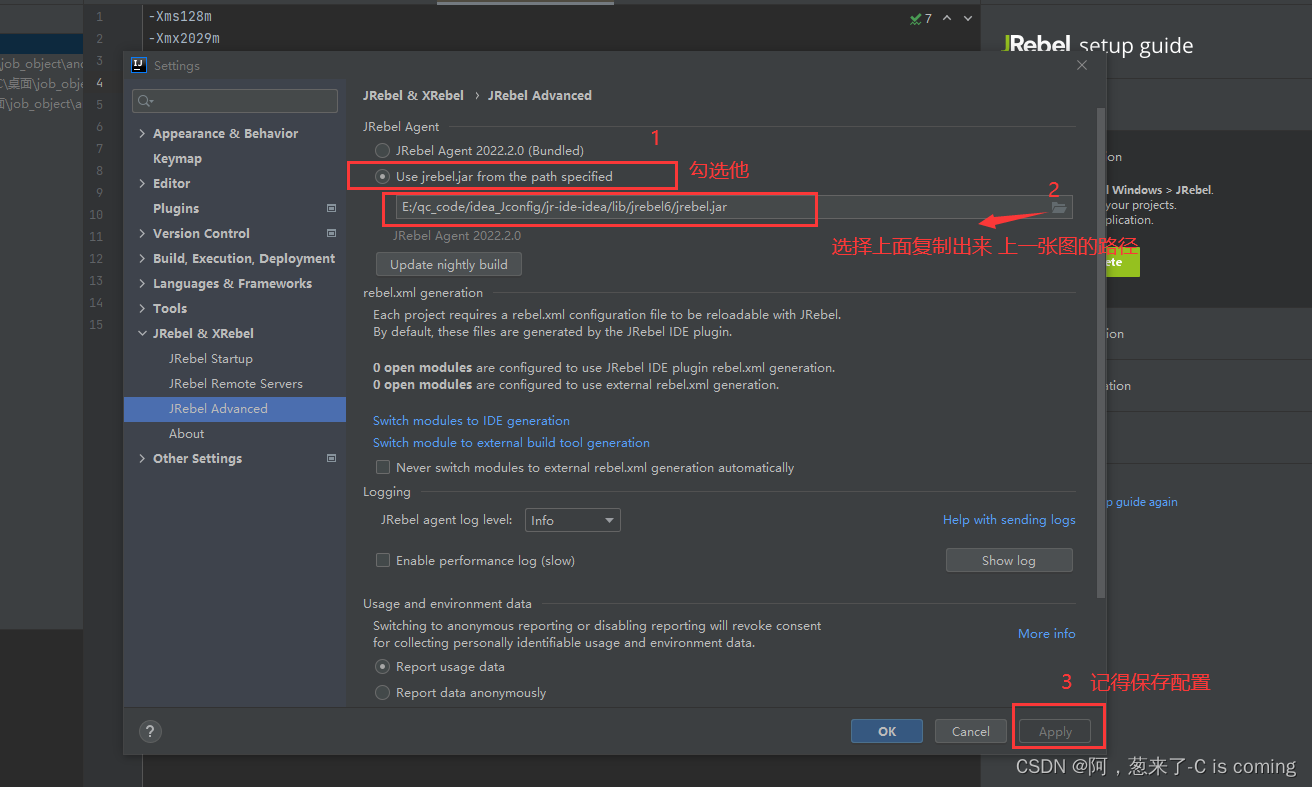Close the Settings dialog with the X
1312x787 pixels.
[x=1081, y=65]
